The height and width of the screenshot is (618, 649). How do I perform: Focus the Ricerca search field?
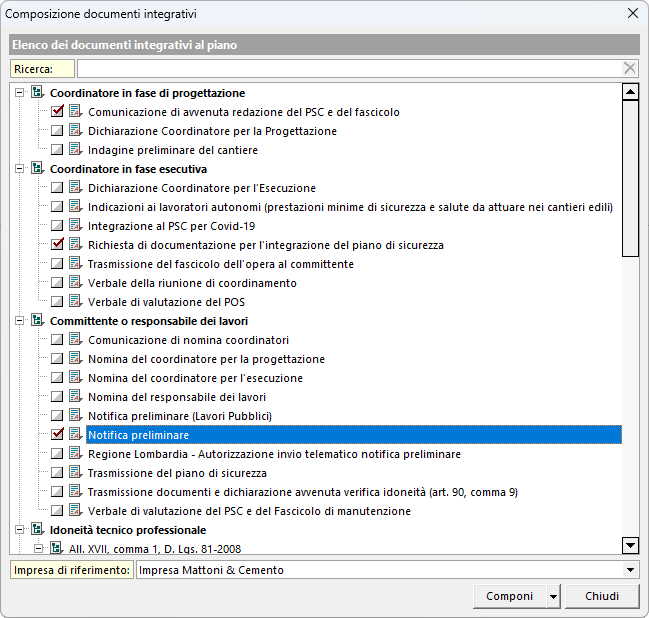tap(348, 69)
